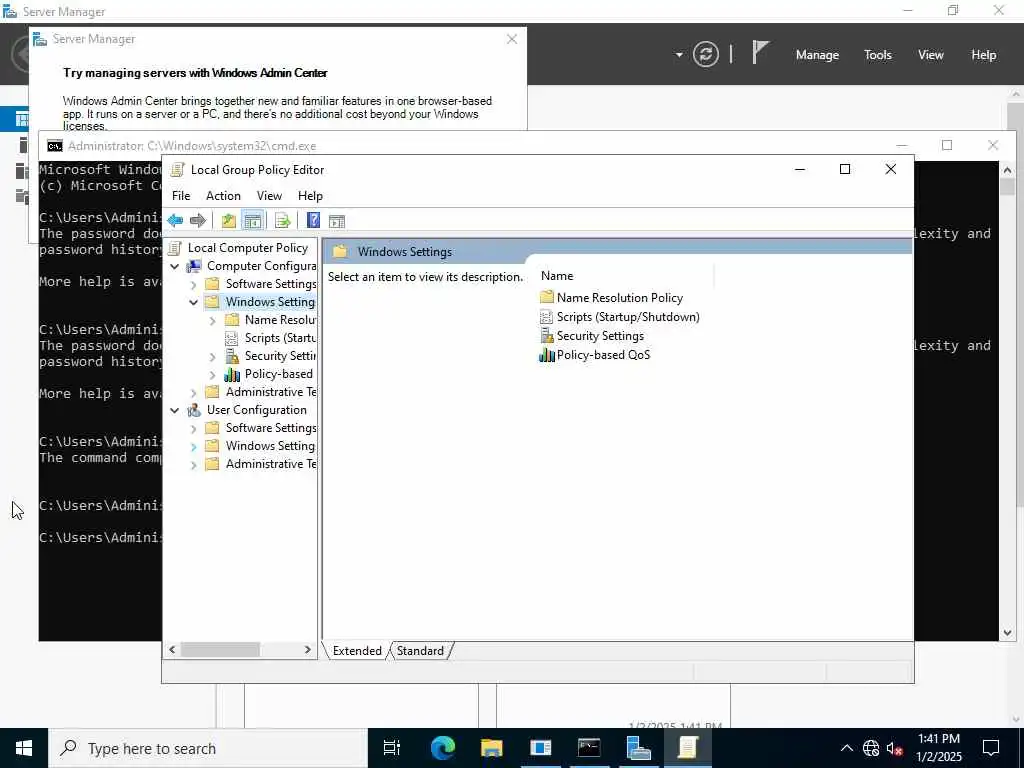Viewport: 1024px width, 768px height.
Task: Switch to the Standard tab
Action: pyautogui.click(x=420, y=651)
